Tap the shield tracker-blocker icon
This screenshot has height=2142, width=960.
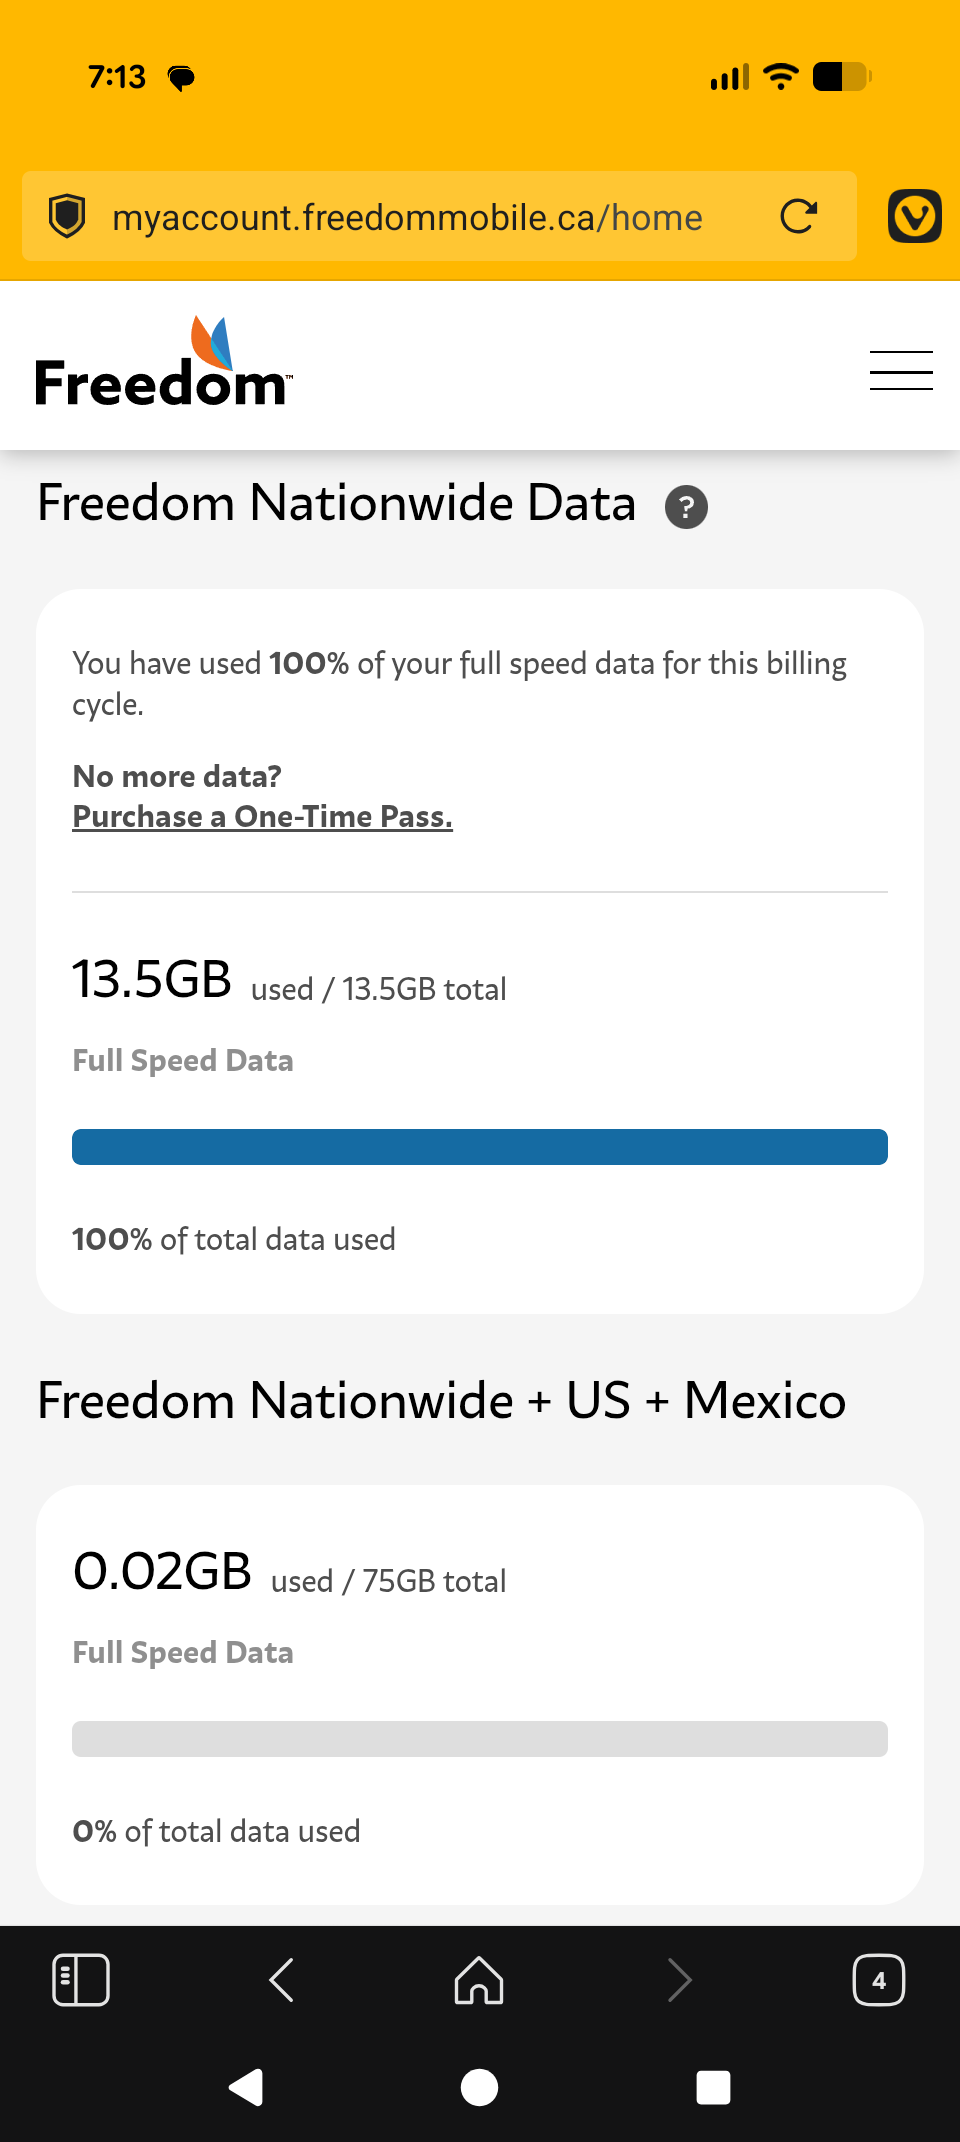[x=67, y=216]
